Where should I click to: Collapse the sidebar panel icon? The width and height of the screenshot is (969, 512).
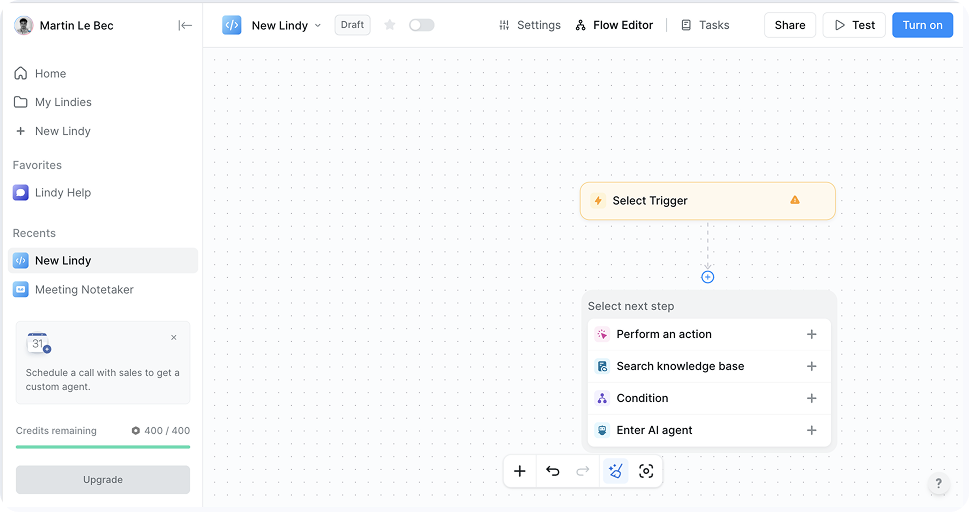point(185,25)
